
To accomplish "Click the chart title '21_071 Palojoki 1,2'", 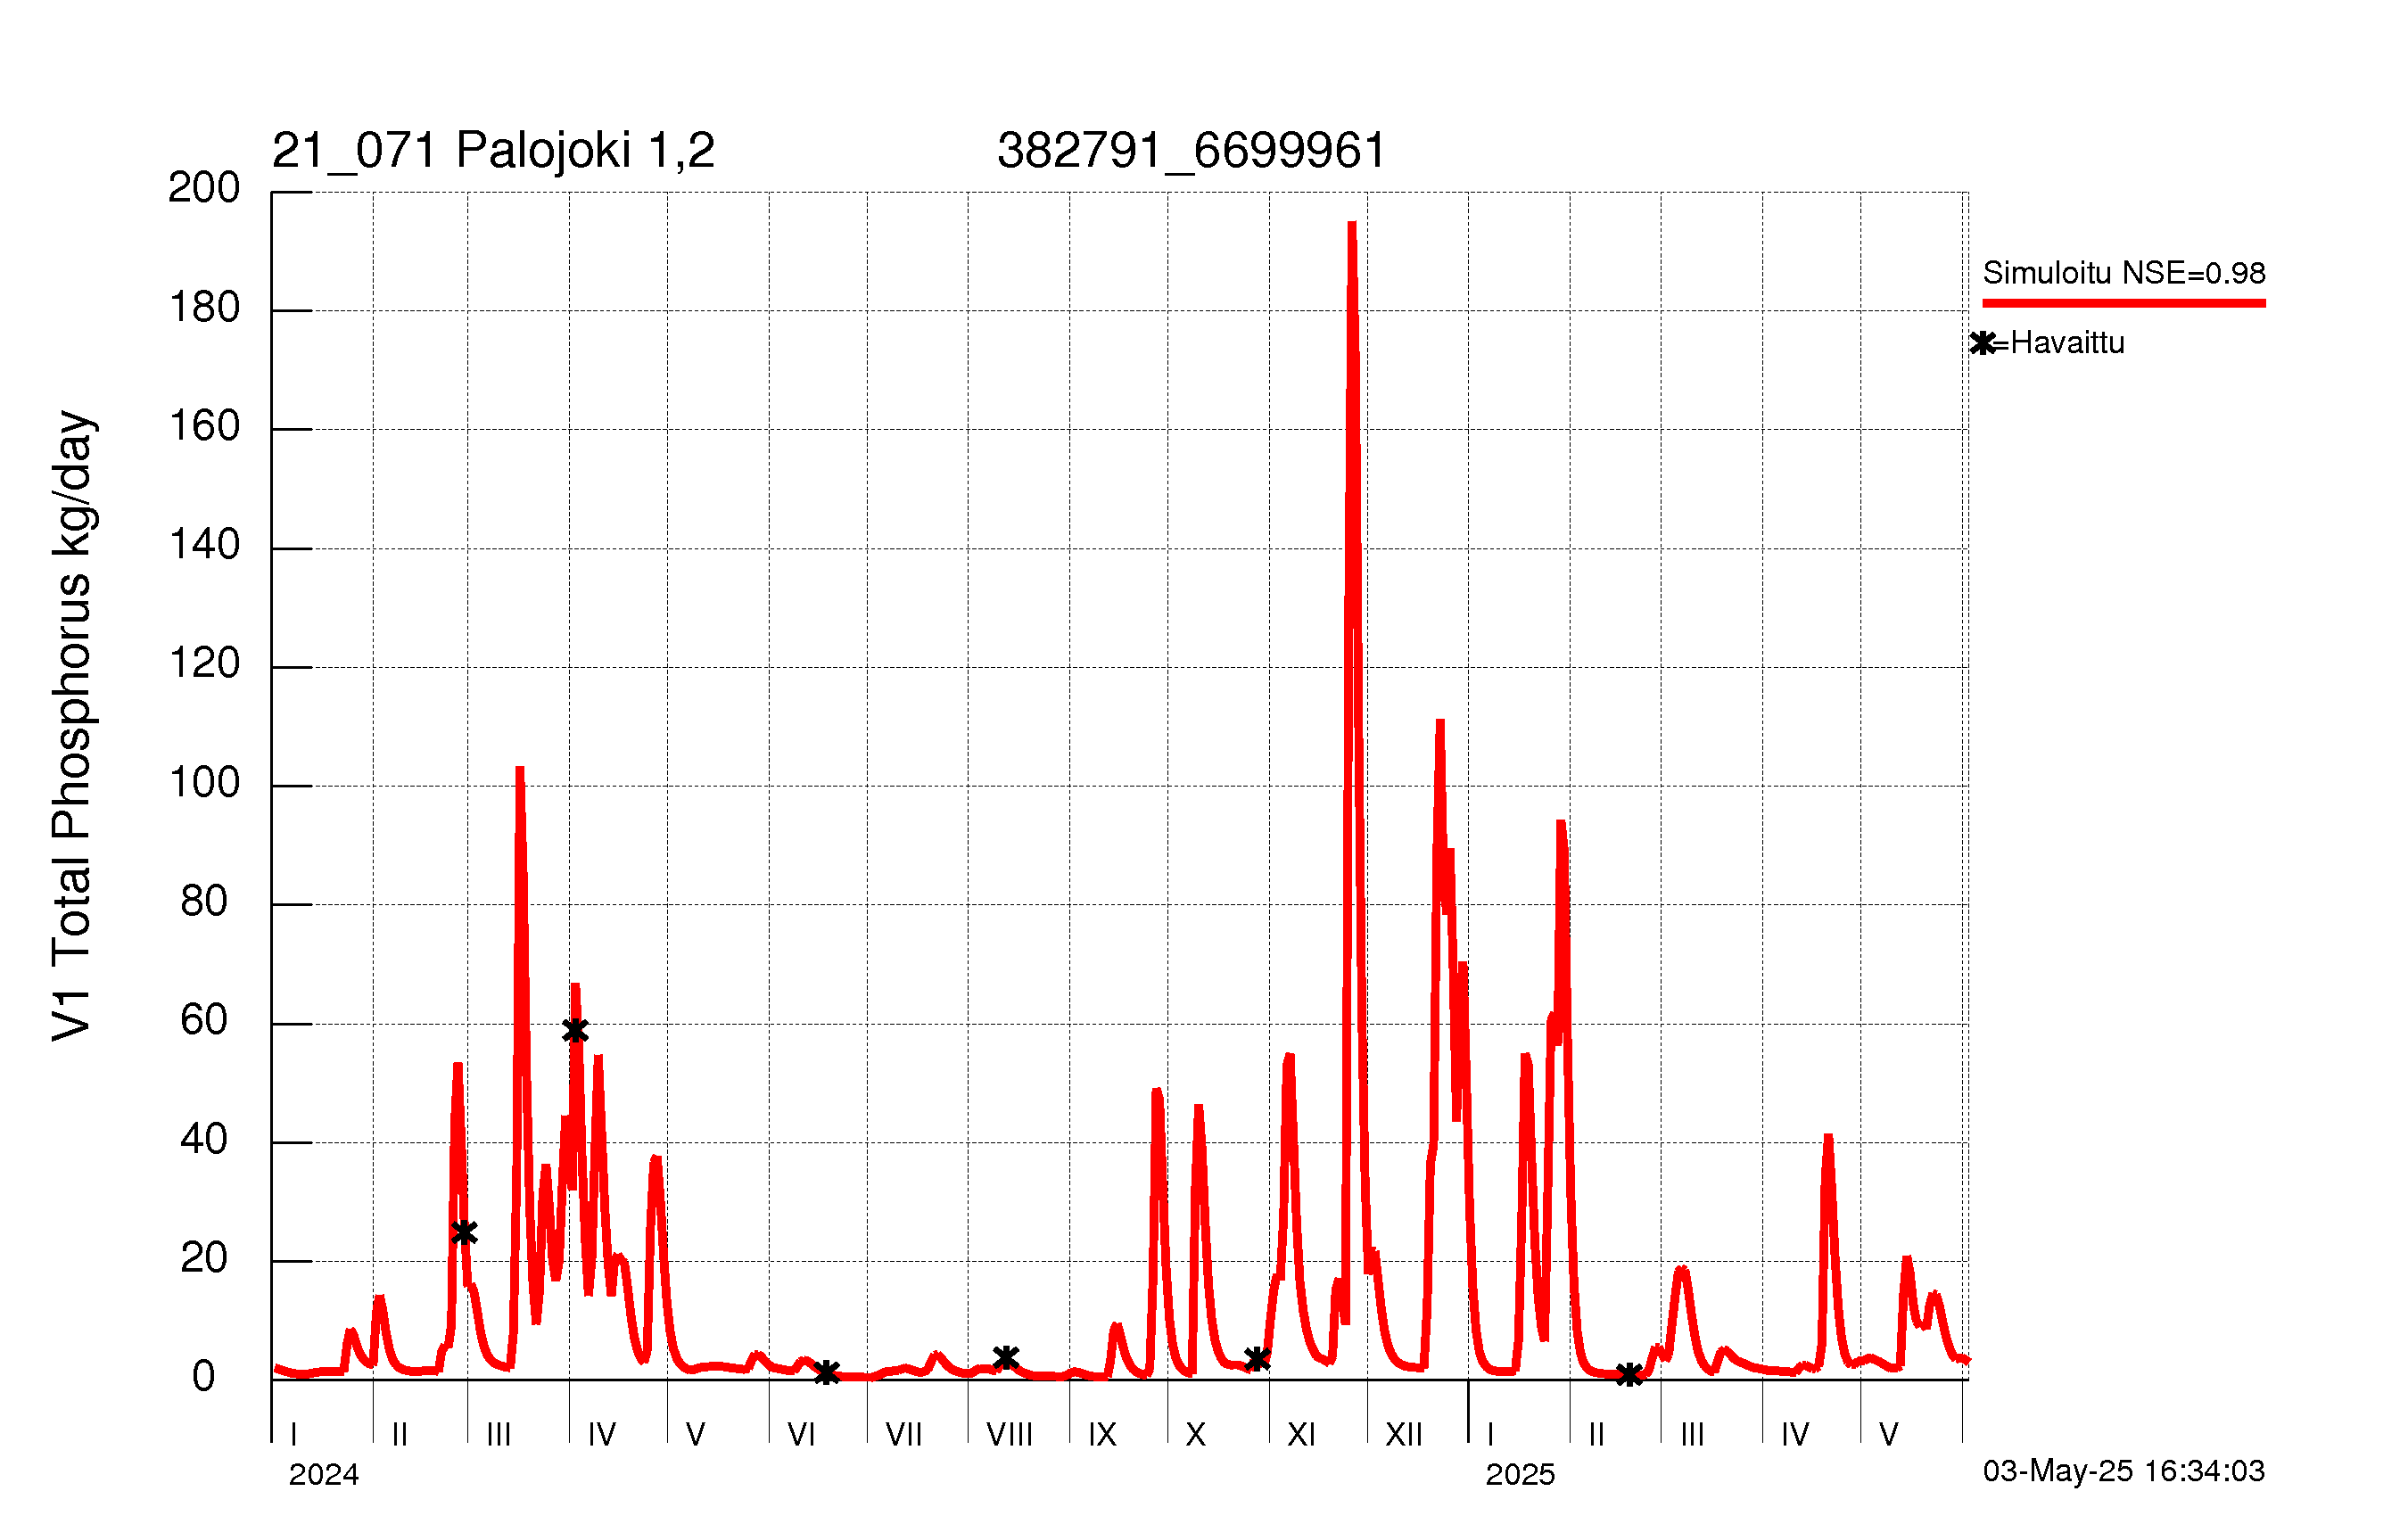I will (493, 151).
